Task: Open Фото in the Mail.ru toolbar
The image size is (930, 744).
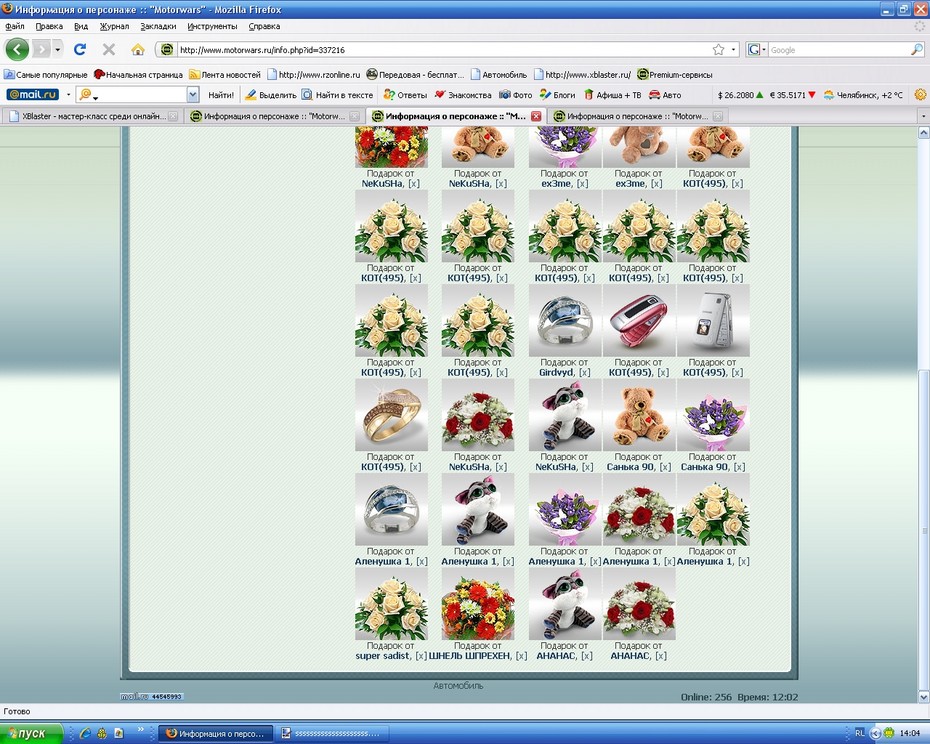Action: pos(515,95)
